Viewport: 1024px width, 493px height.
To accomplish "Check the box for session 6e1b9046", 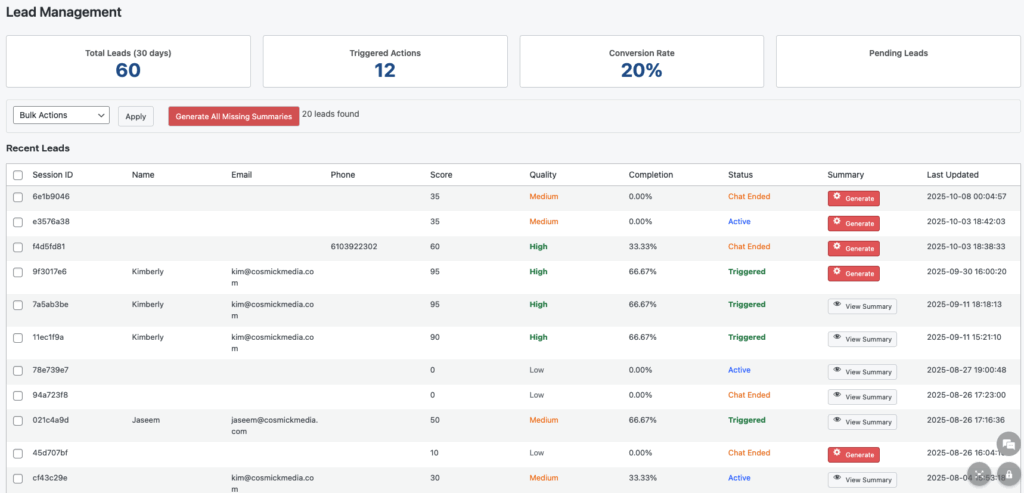I will [x=18, y=197].
